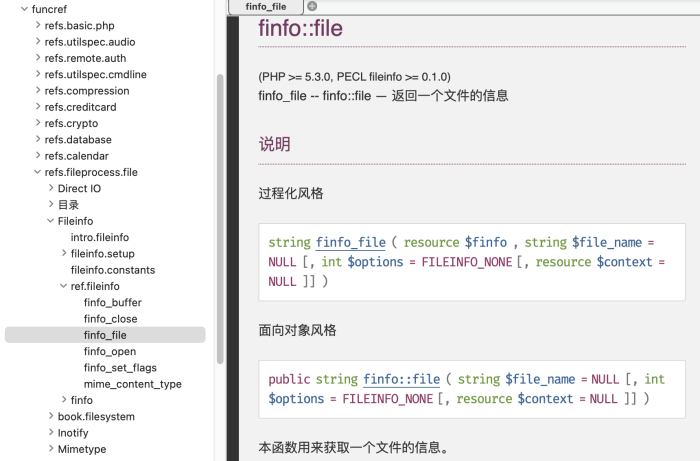The width and height of the screenshot is (700, 461).
Task: Expand Mimetype chevron
Action: click(x=51, y=449)
